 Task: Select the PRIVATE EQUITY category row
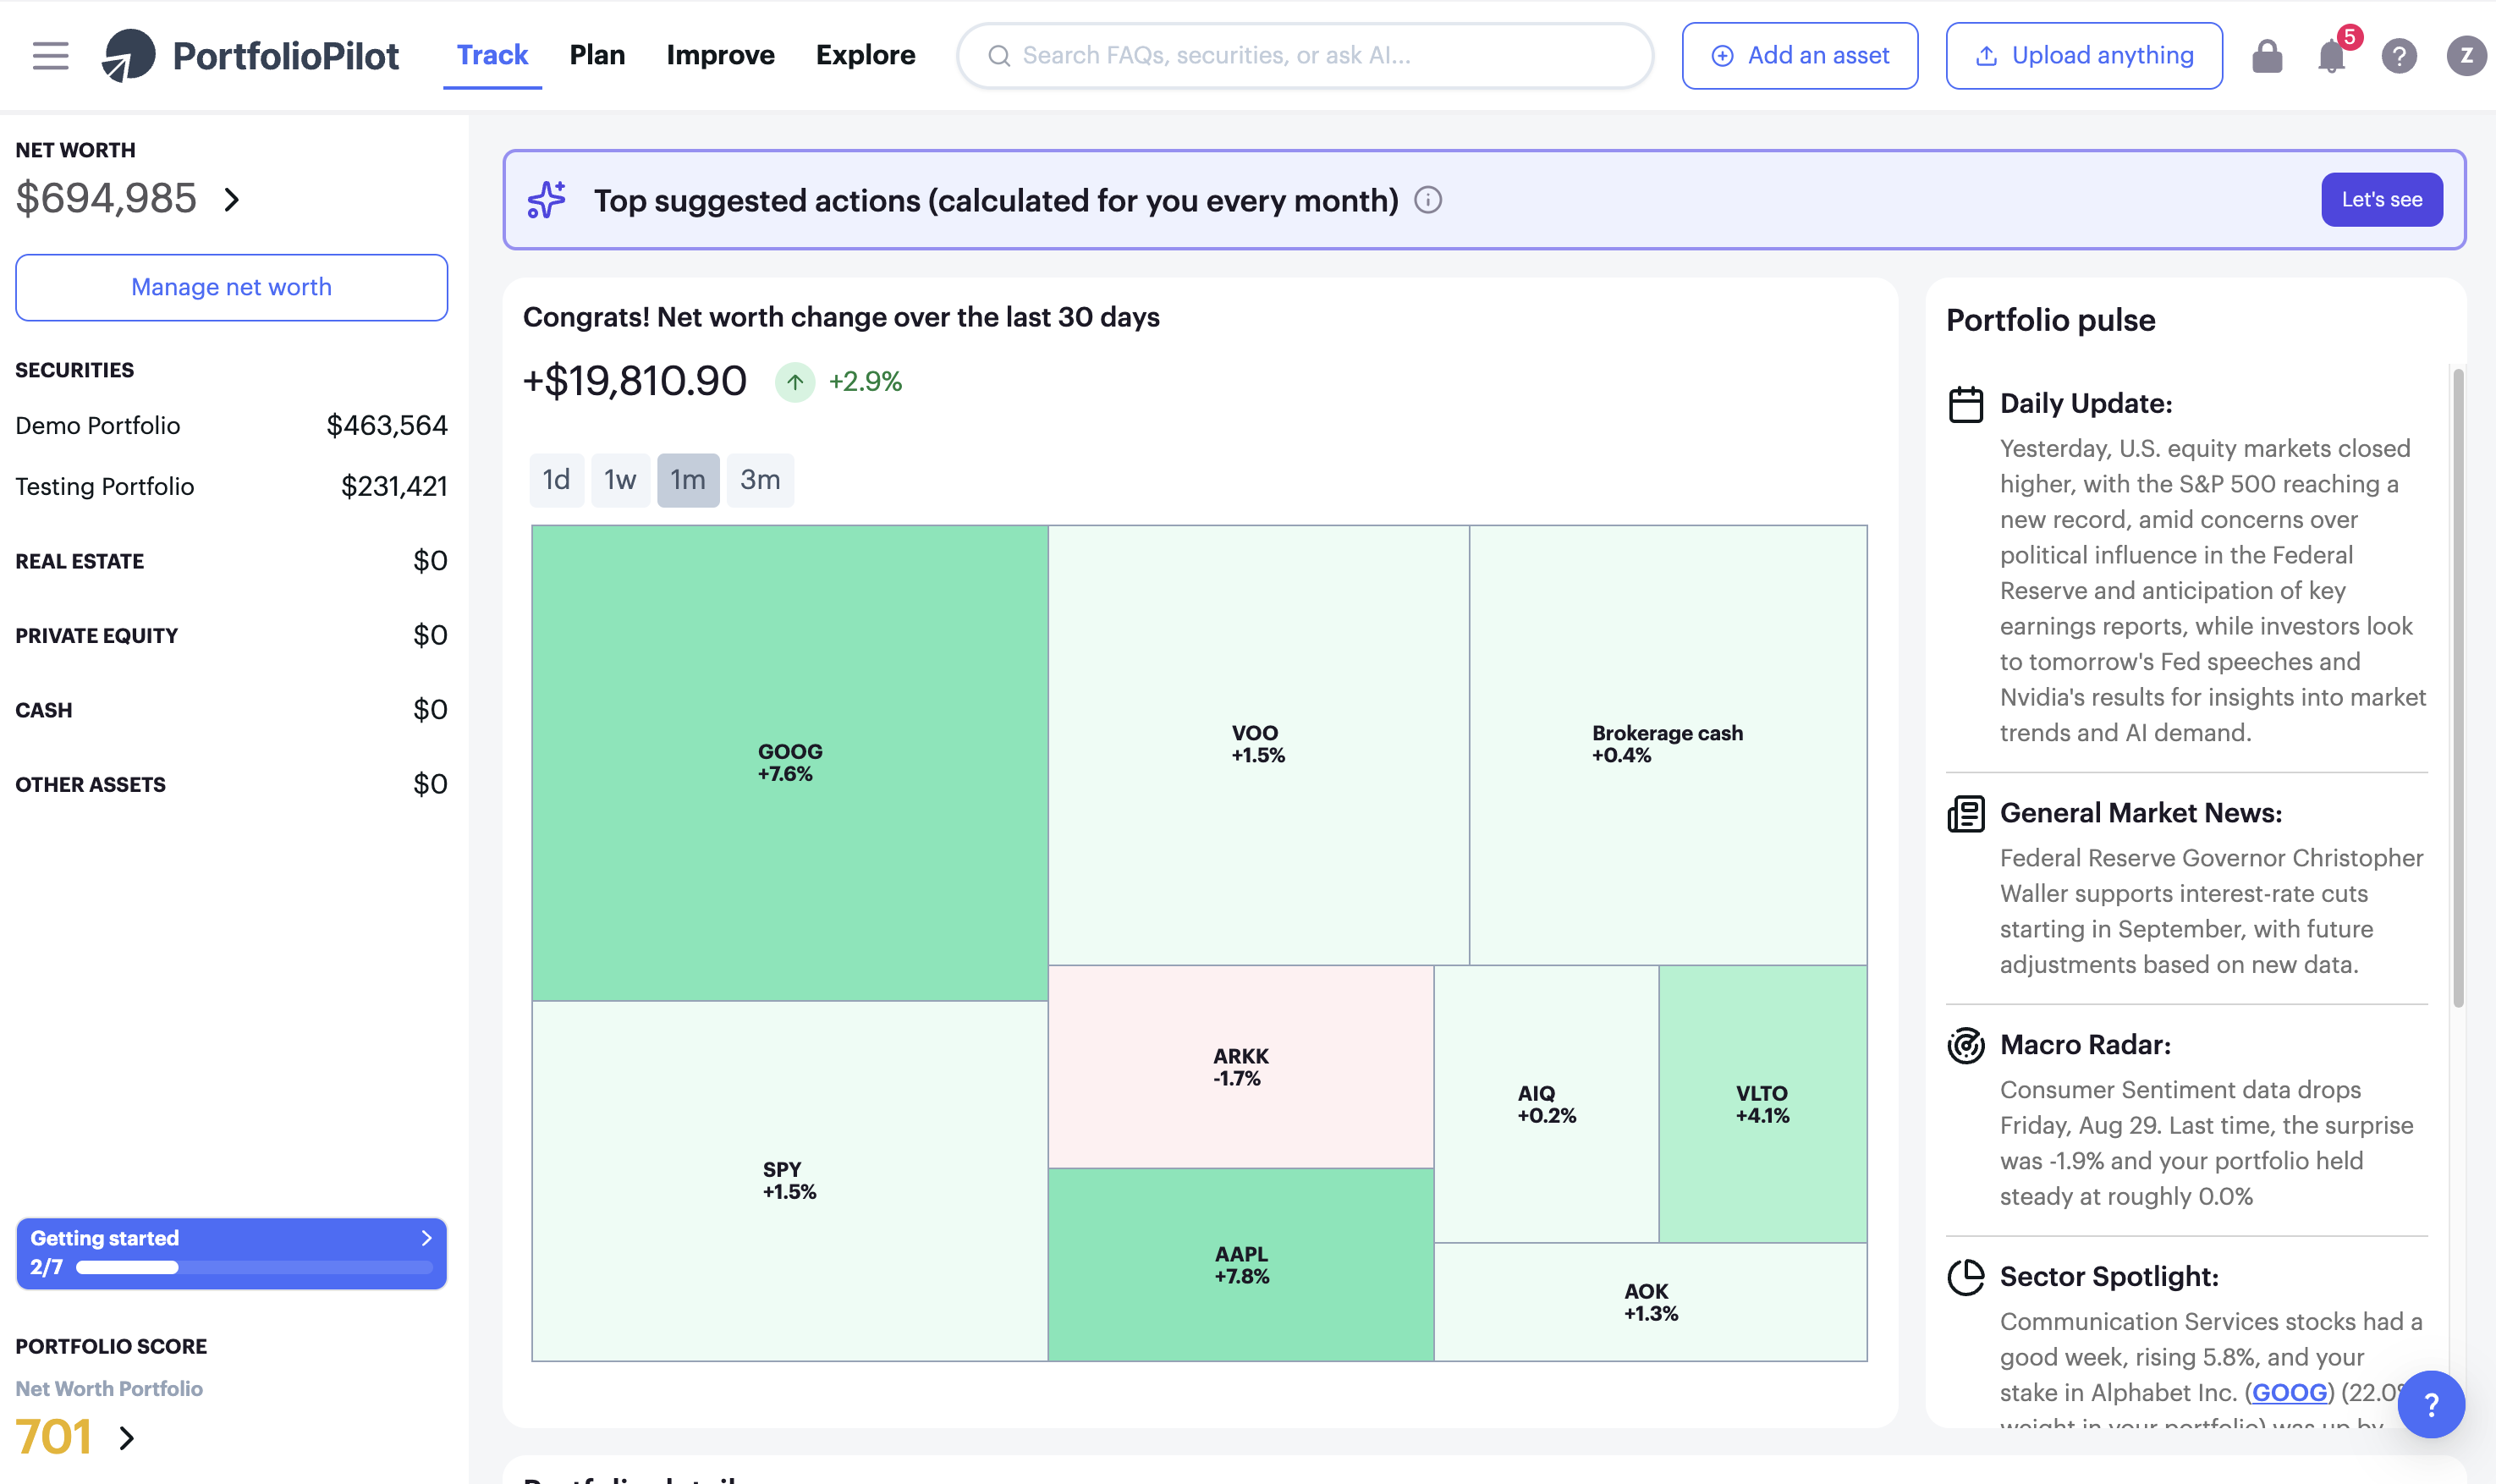[x=231, y=636]
